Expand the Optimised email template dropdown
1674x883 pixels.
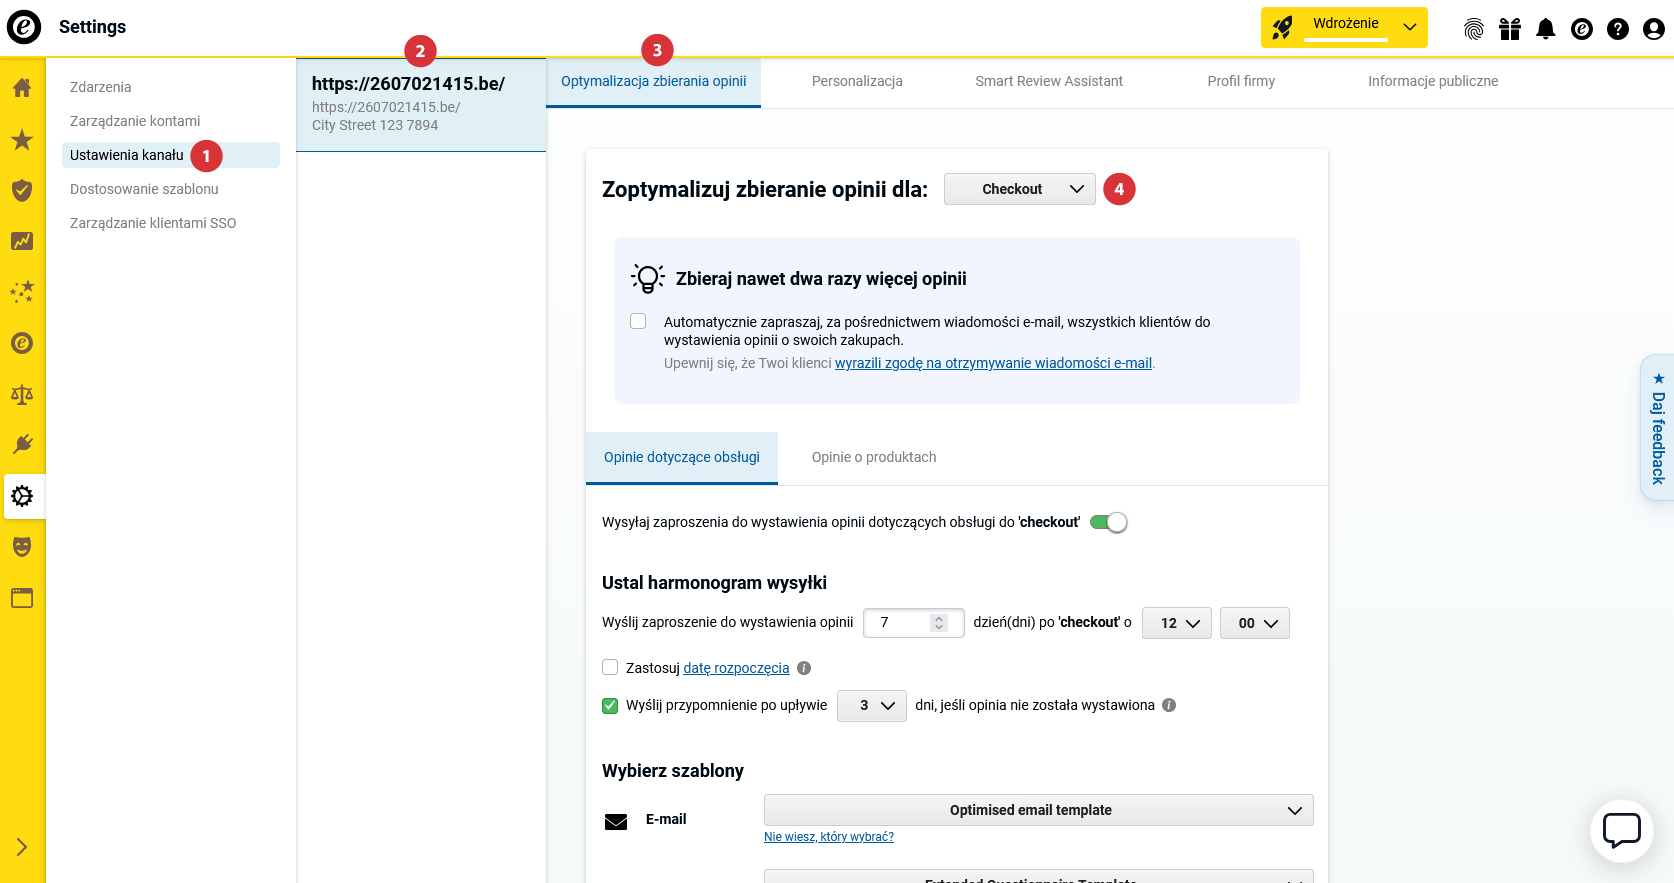pos(1038,810)
